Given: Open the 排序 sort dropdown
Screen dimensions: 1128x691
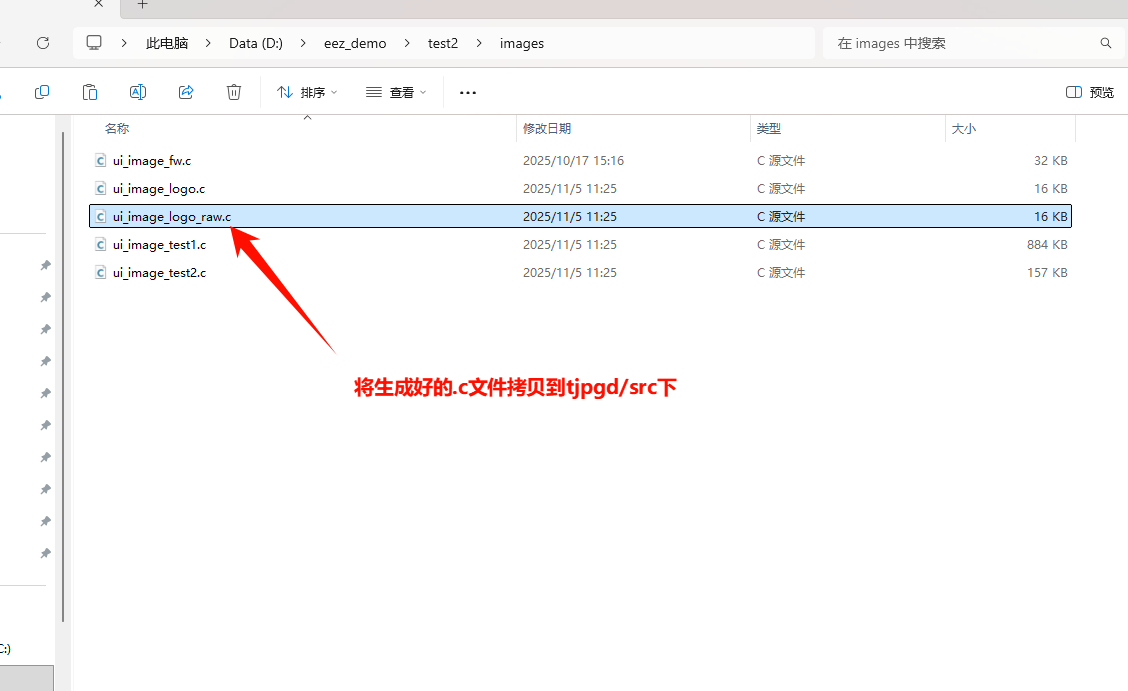Looking at the screenshot, I should (307, 92).
